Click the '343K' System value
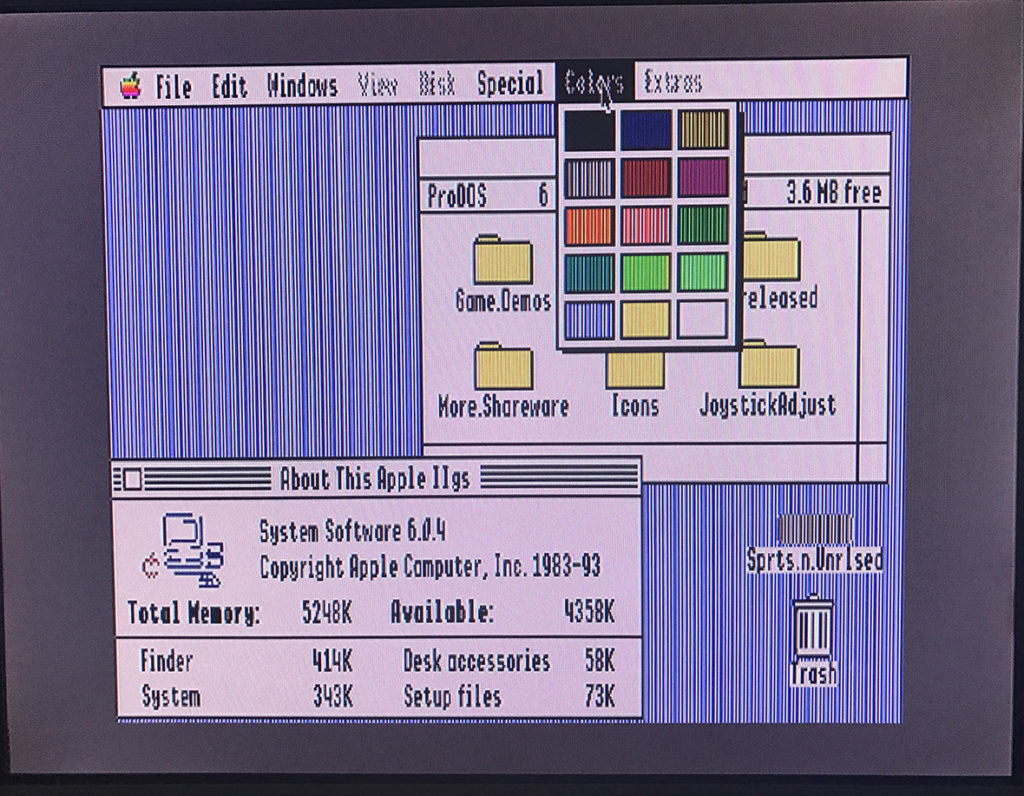Screen dimensions: 1024x796 coord(332,696)
